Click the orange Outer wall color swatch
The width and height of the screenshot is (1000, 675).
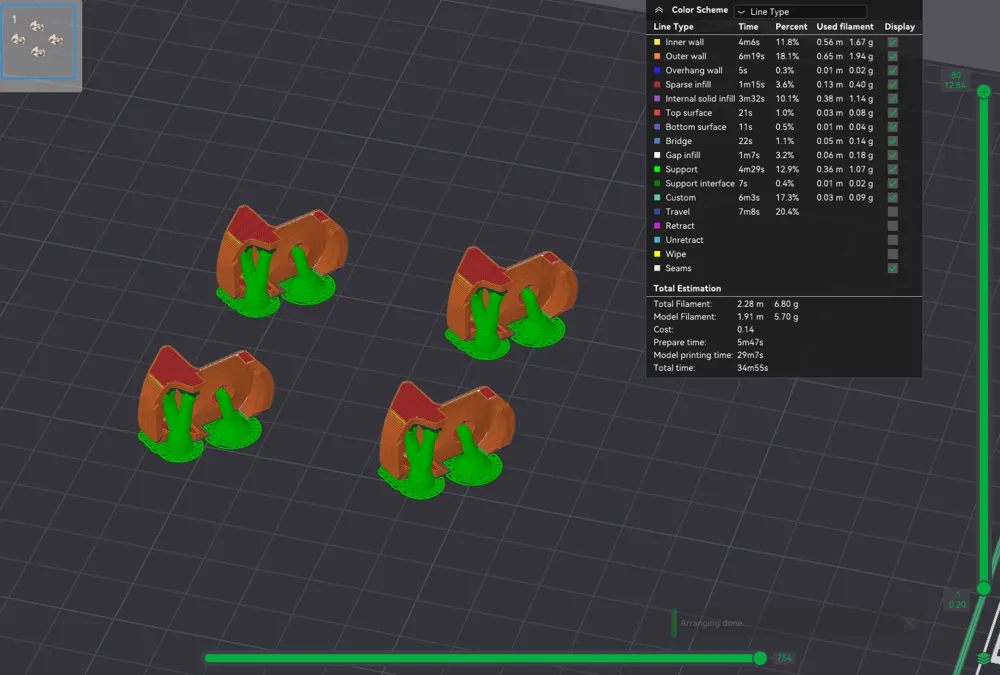pyautogui.click(x=657, y=56)
